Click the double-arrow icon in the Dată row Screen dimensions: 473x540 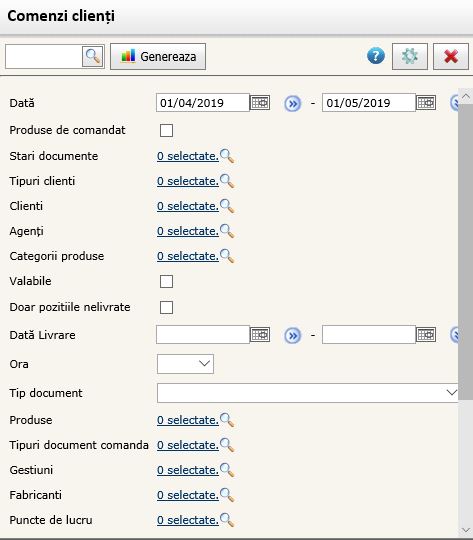292,103
